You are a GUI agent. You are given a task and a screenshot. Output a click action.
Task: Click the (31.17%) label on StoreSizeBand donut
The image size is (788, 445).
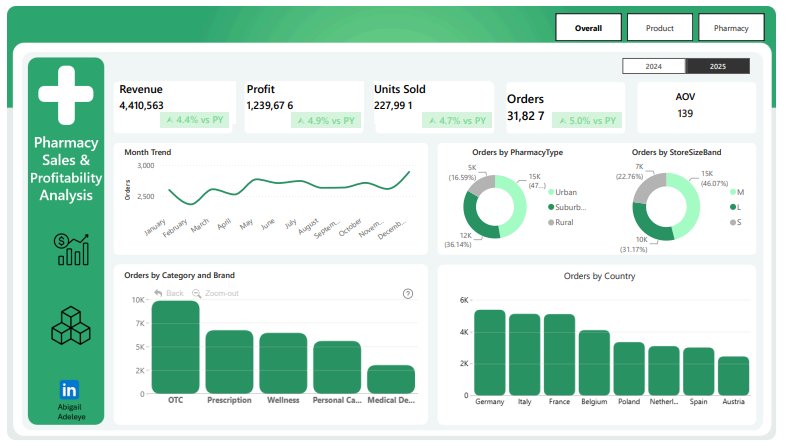click(634, 249)
